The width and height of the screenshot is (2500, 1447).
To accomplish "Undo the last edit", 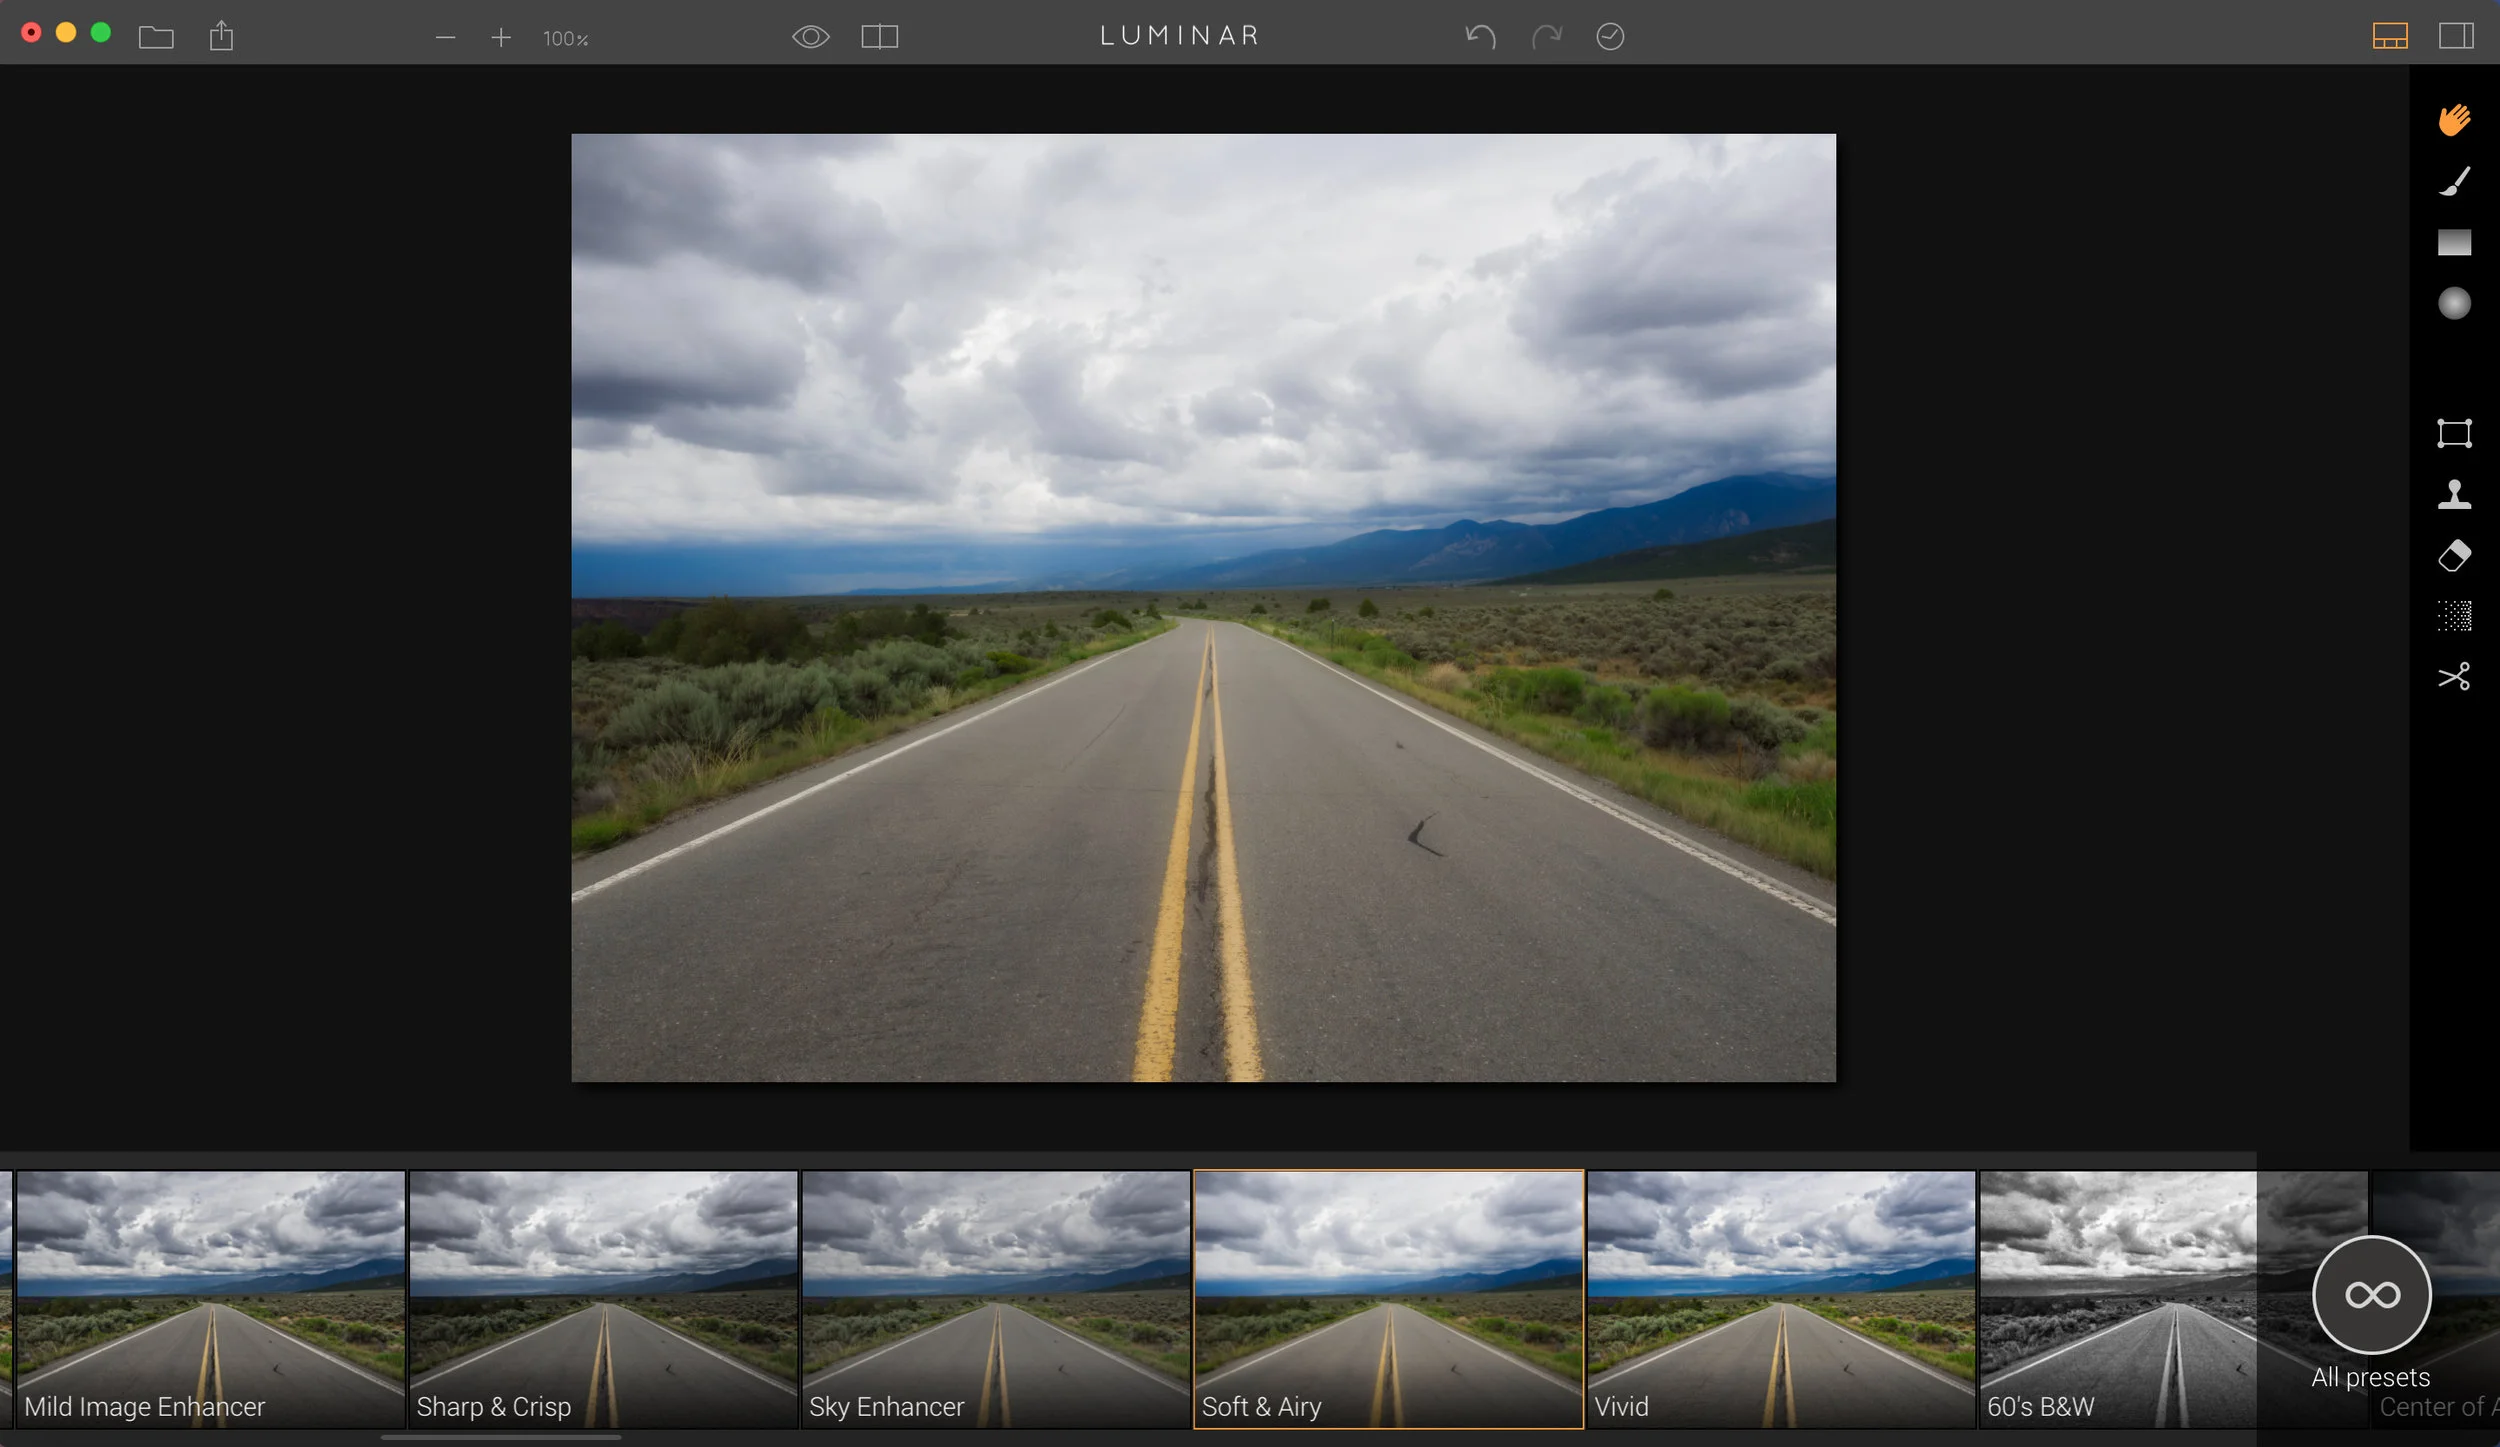I will [x=1480, y=37].
